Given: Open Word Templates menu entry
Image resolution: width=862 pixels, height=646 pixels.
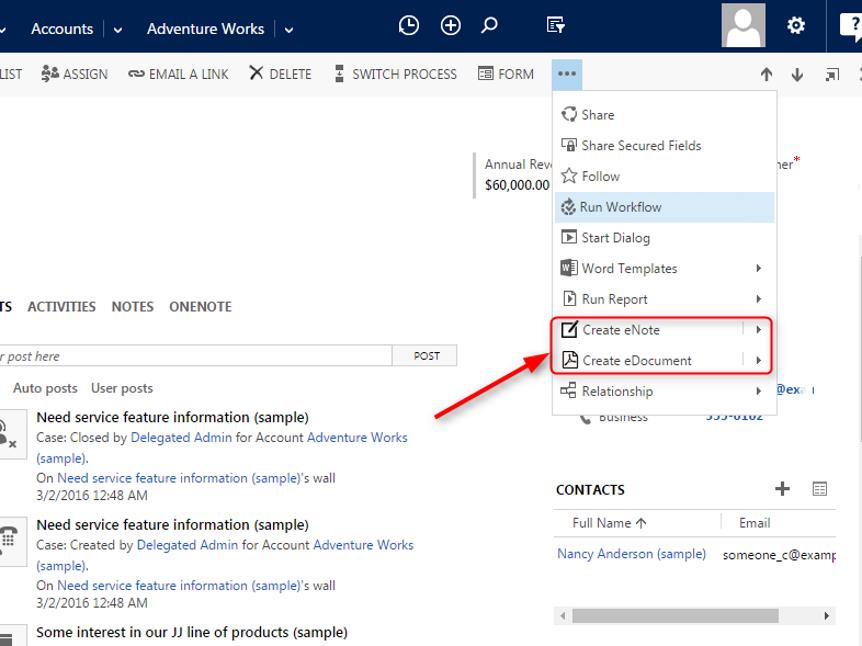Looking at the screenshot, I should tap(664, 269).
